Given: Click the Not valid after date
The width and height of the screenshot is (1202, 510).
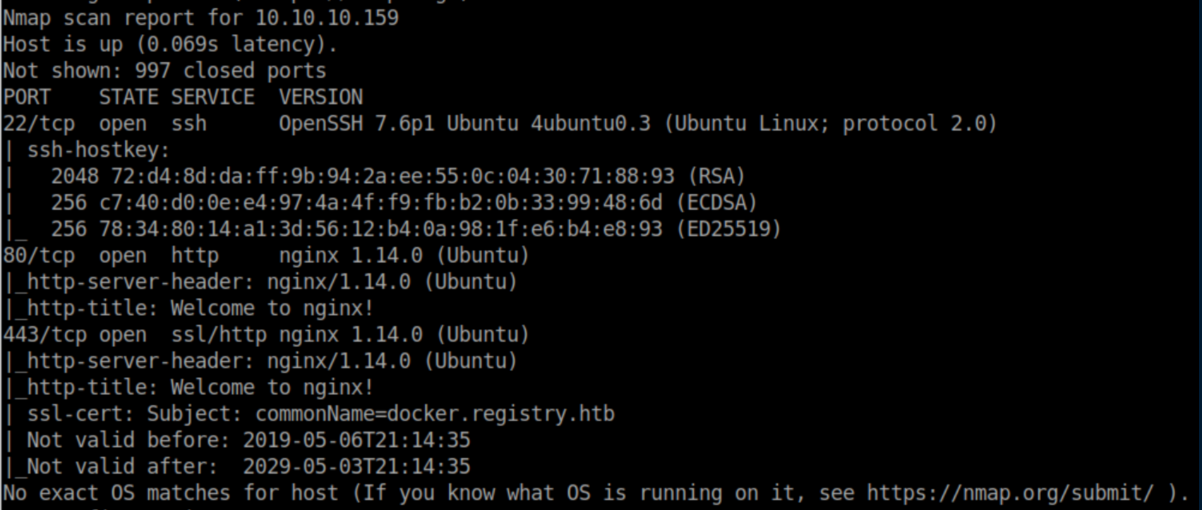Looking at the screenshot, I should (356, 467).
